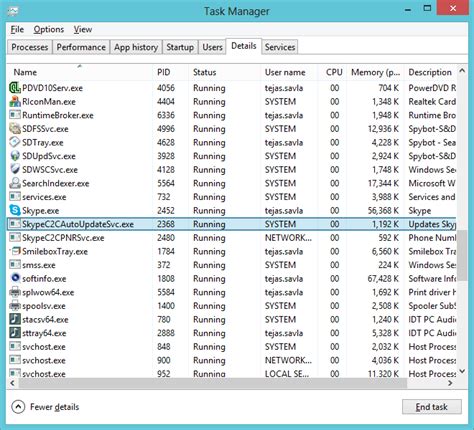
Task: Switch to the Processes tab
Action: [30, 47]
